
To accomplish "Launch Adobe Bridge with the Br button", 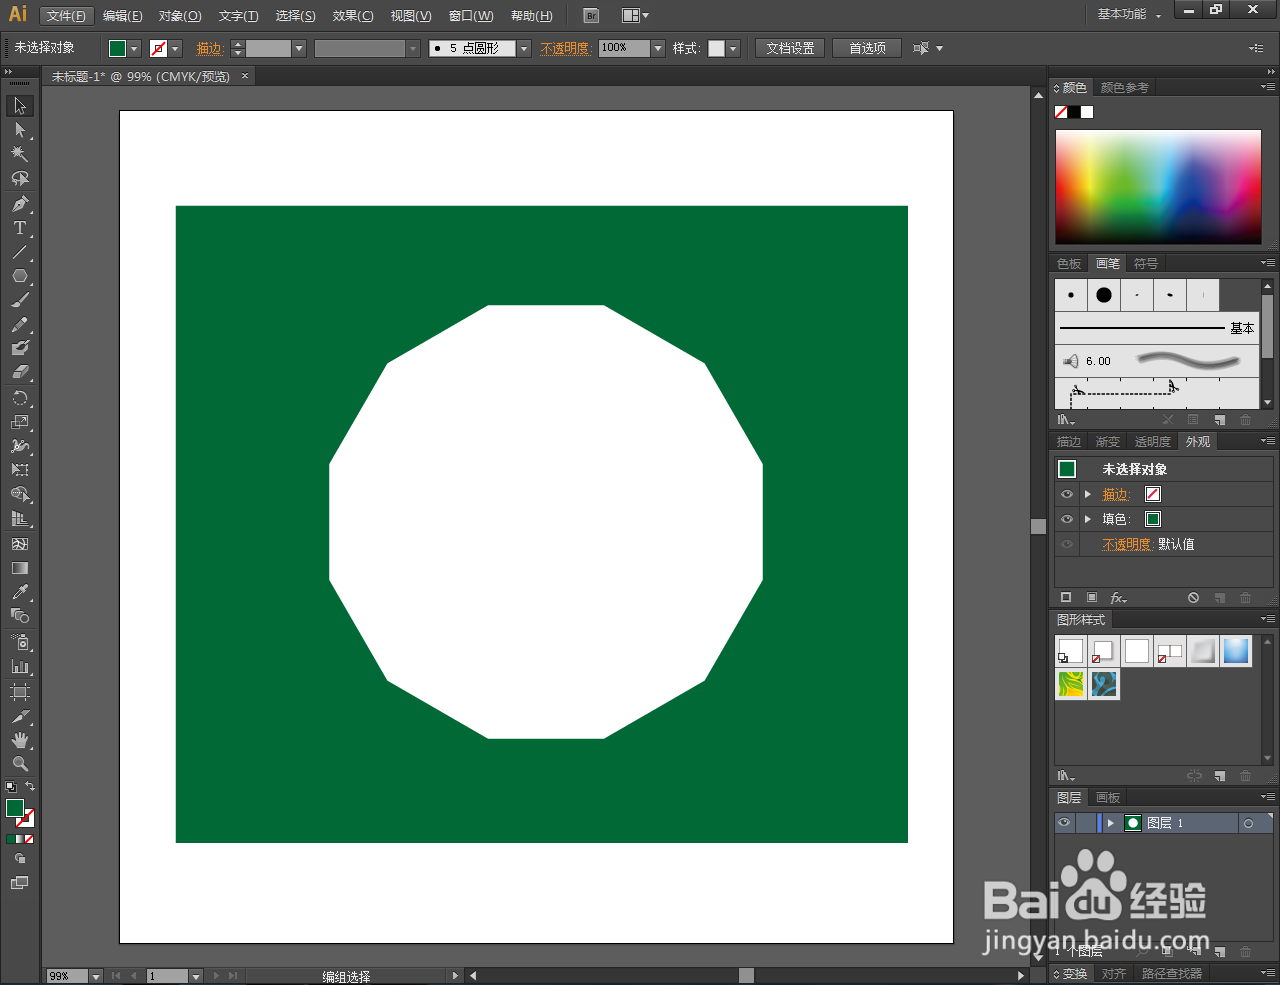I will pyautogui.click(x=591, y=16).
